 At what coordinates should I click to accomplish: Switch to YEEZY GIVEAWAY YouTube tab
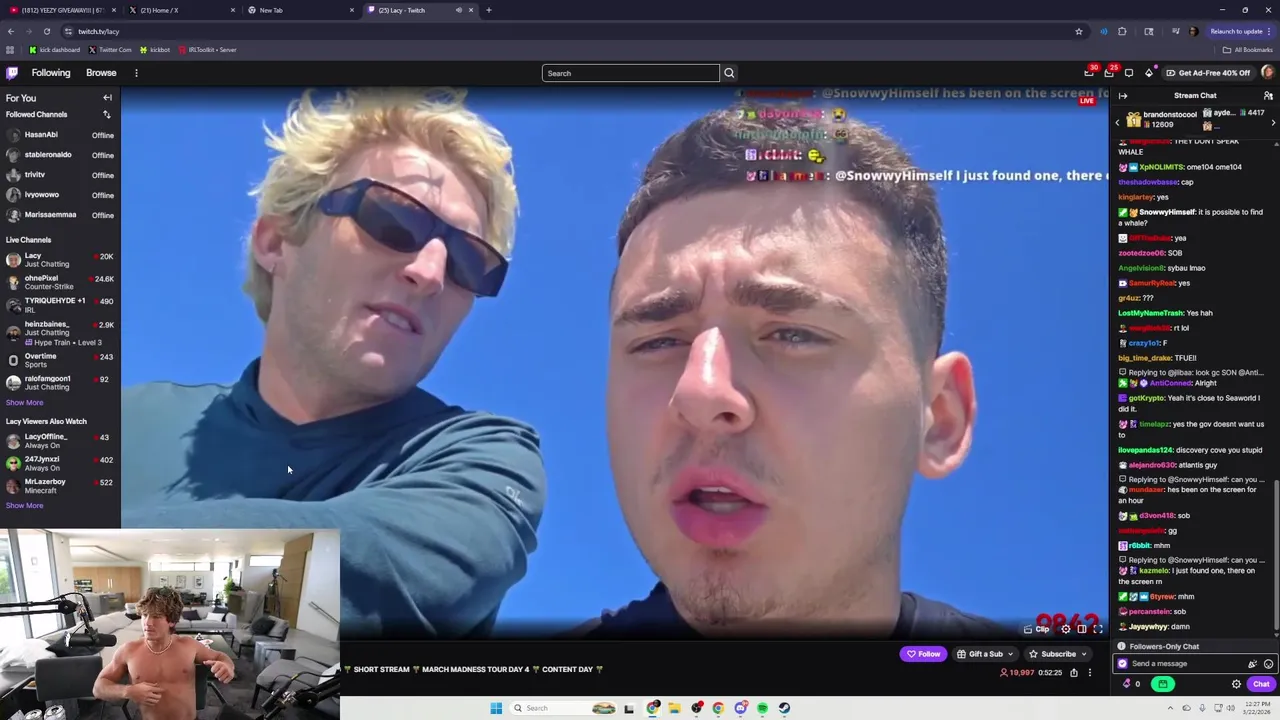(60, 10)
